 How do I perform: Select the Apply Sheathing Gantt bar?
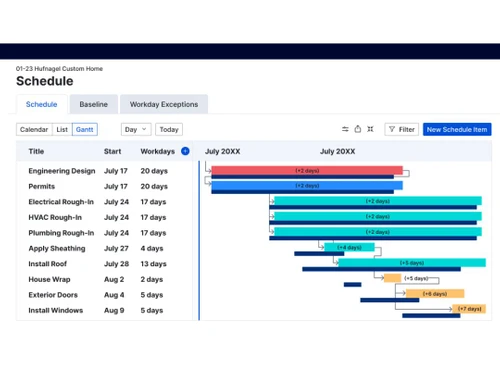(x=349, y=247)
